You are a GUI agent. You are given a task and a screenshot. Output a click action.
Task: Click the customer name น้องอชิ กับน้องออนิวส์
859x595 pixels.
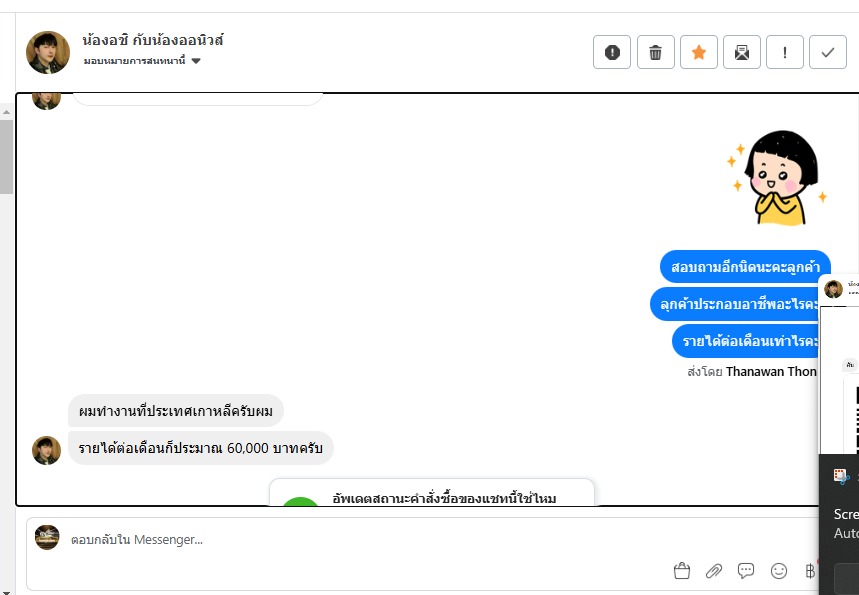[153, 40]
